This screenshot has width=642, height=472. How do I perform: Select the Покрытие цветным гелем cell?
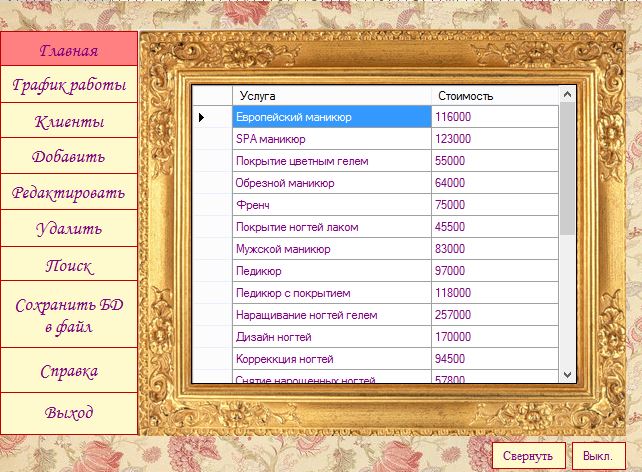click(332, 161)
